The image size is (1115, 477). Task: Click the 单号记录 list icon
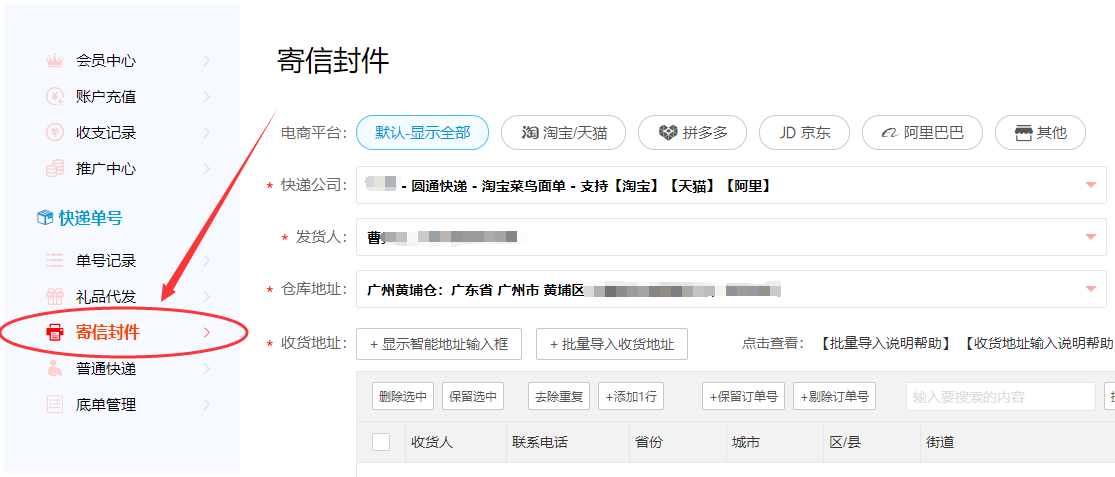point(55,261)
